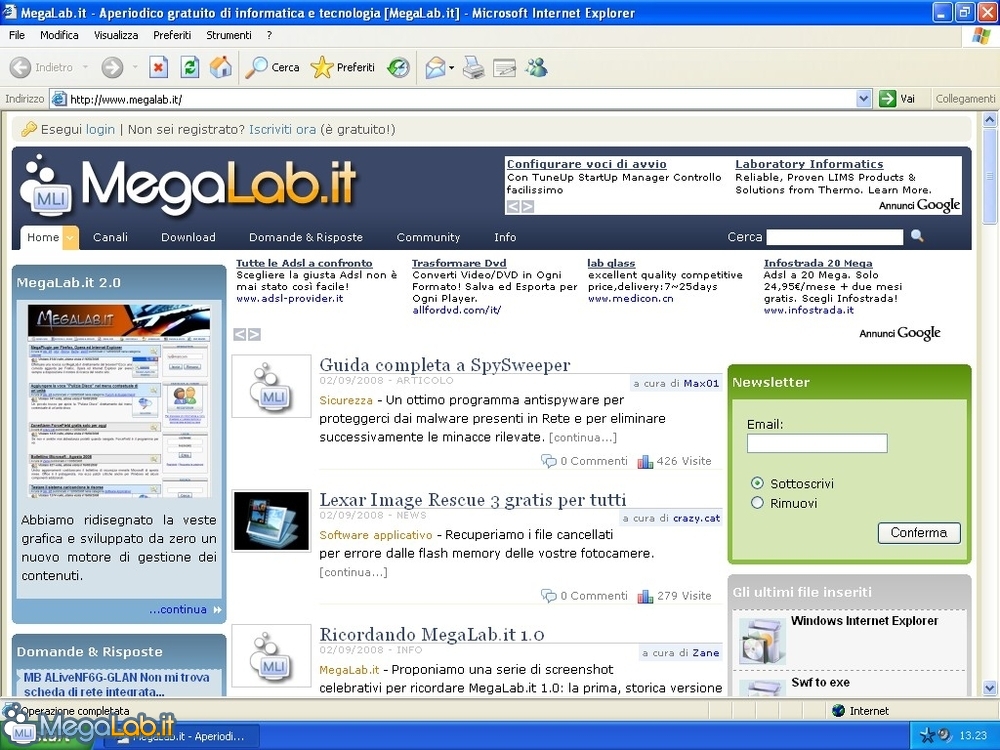Click the vertical scrollbar down arrow

(990, 688)
